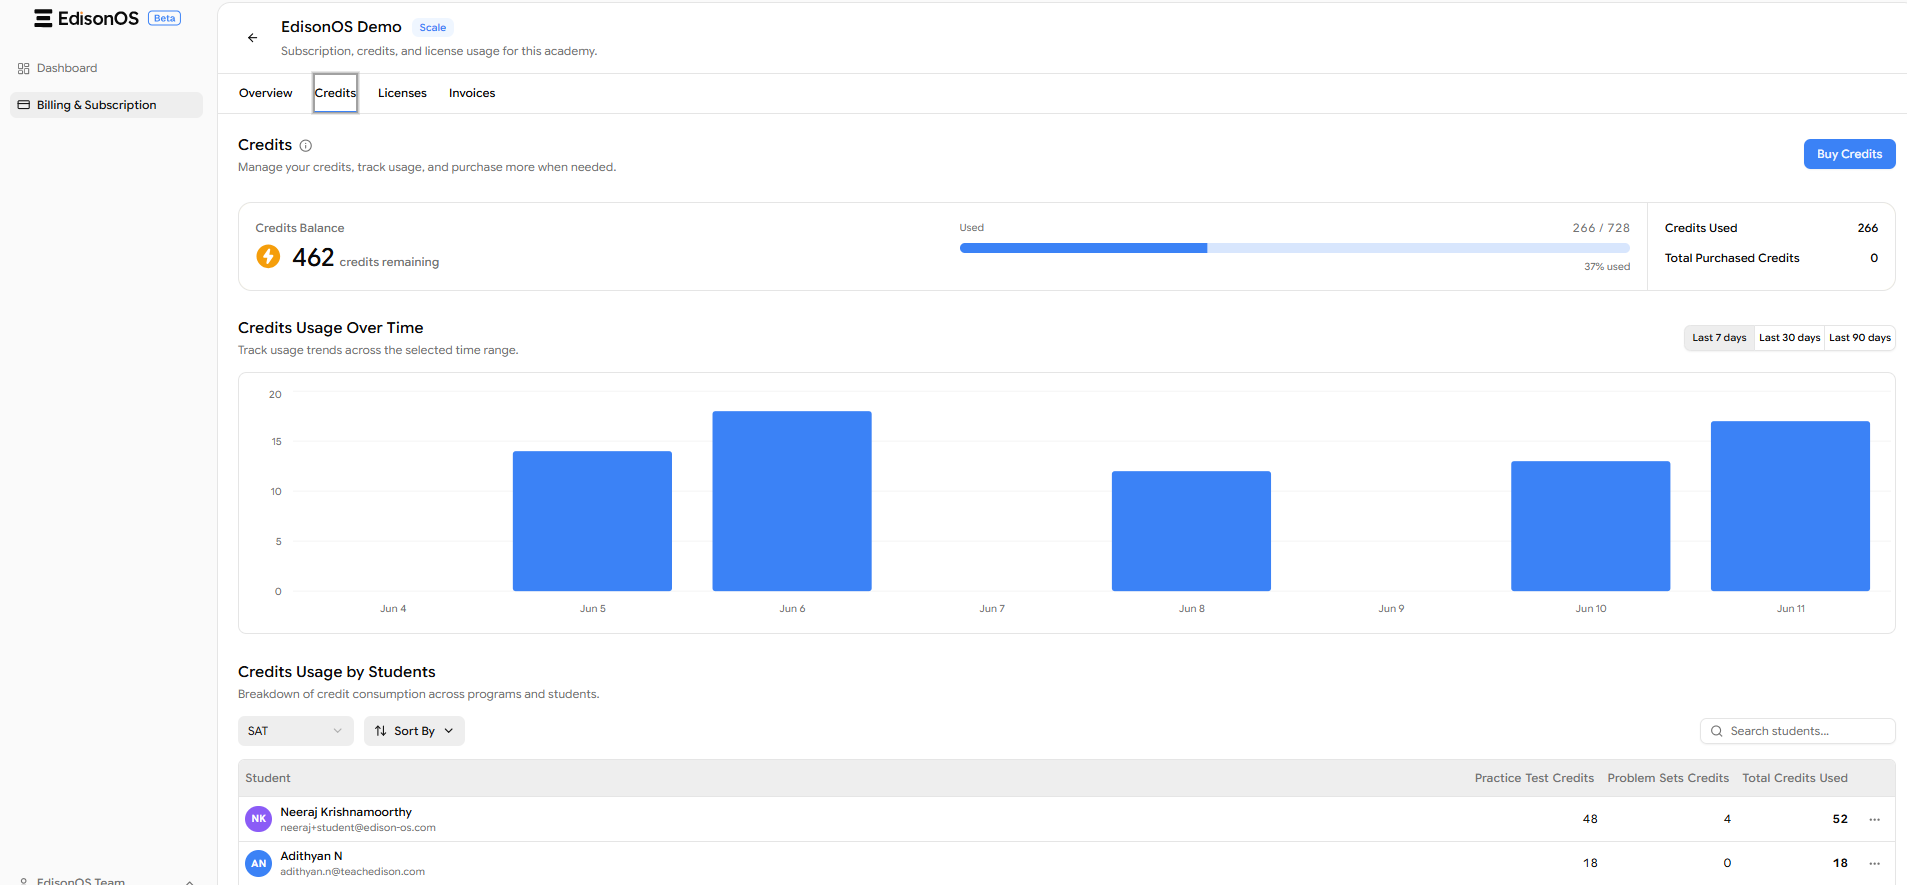Screen dimensions: 1907x885
Task: Select the Last 7 days range
Action: coord(1719,338)
